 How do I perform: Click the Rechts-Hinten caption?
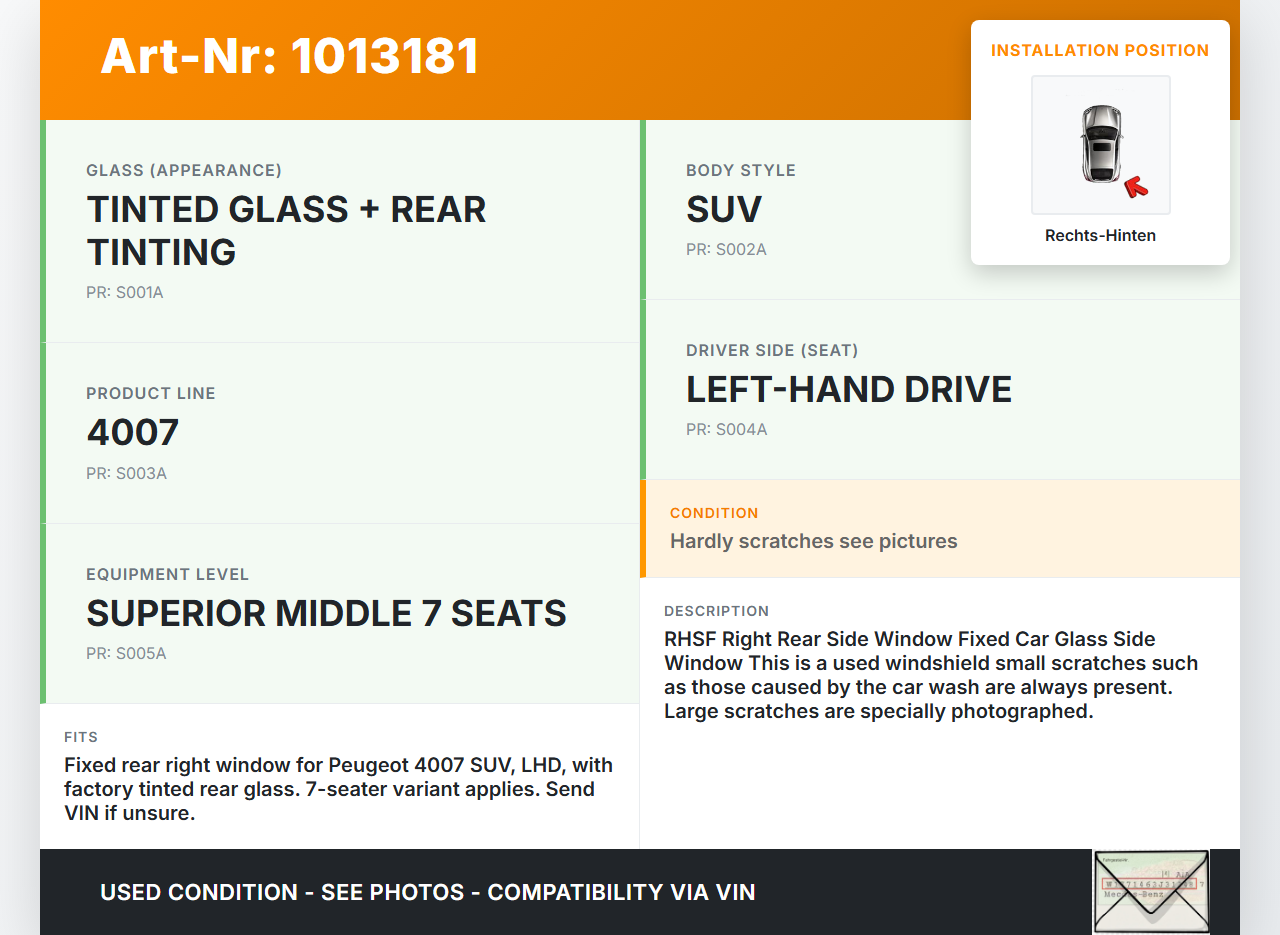click(x=1100, y=236)
